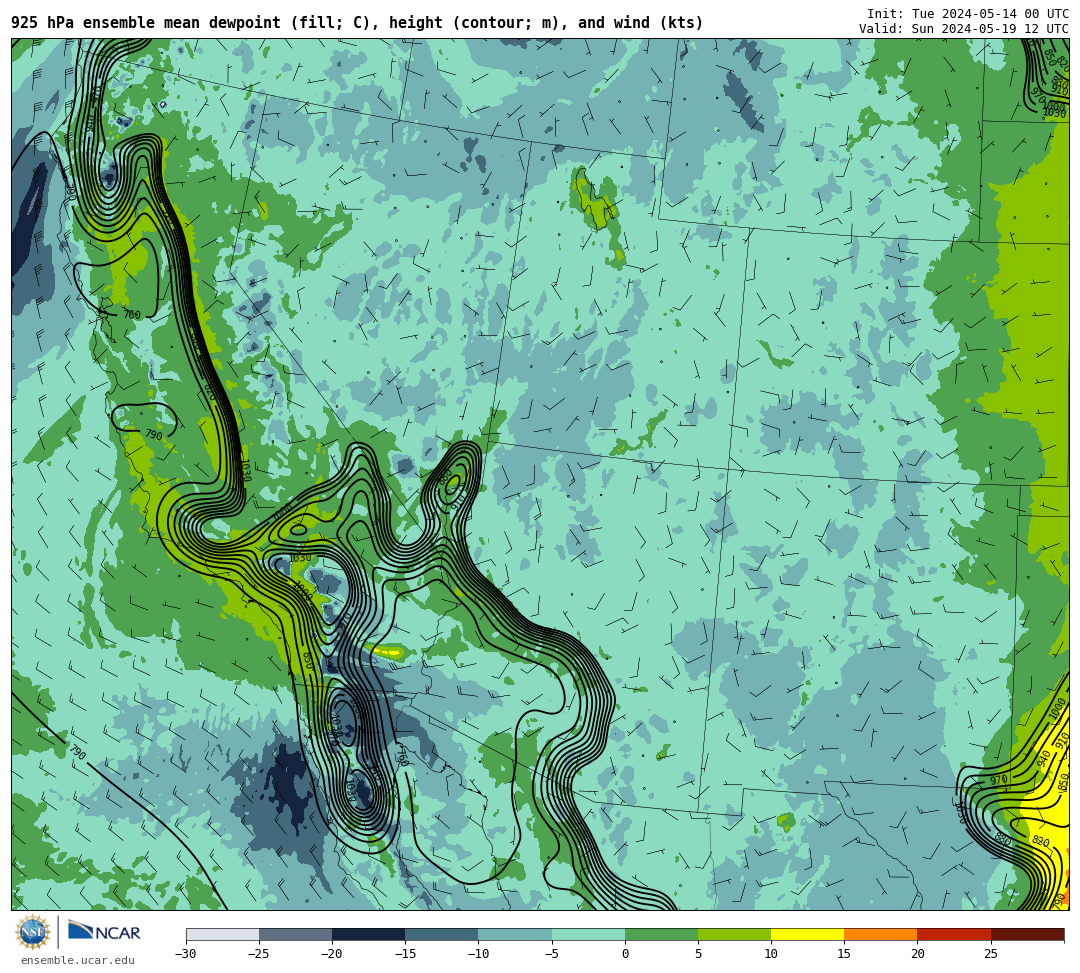
Task: Click the 'Init: Tue 2024-05-14 00 UTC' text
Action: [x=967, y=14]
